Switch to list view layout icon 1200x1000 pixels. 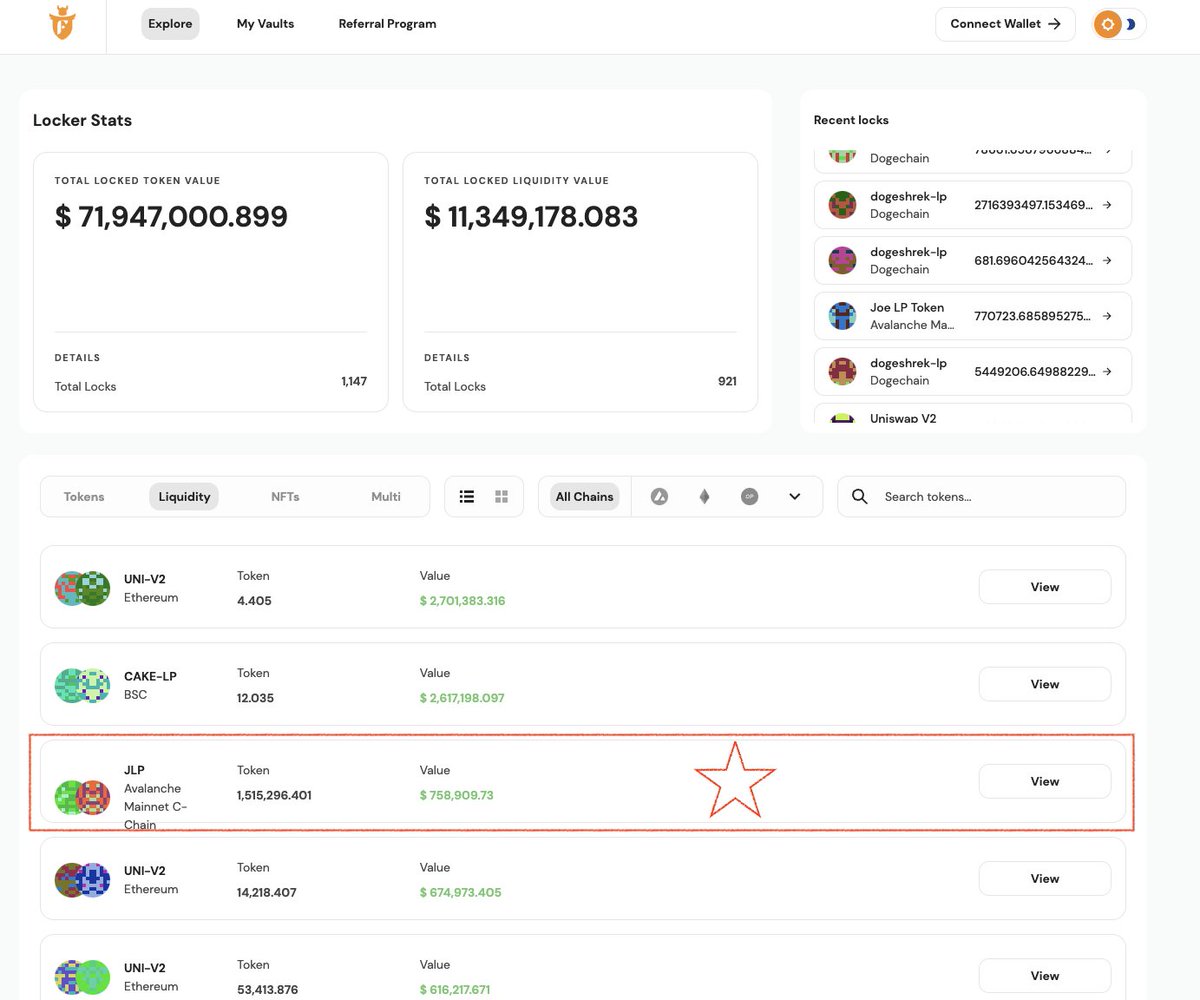[466, 497]
